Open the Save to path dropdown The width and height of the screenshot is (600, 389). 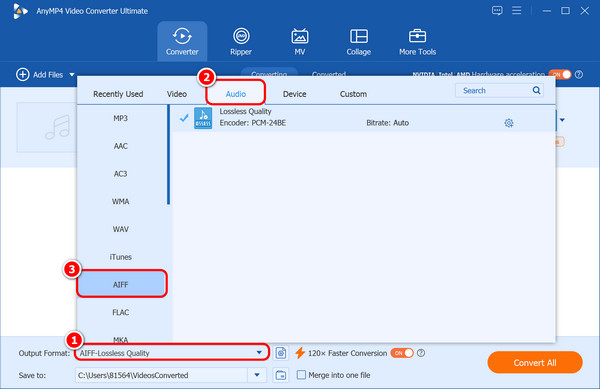tap(257, 375)
